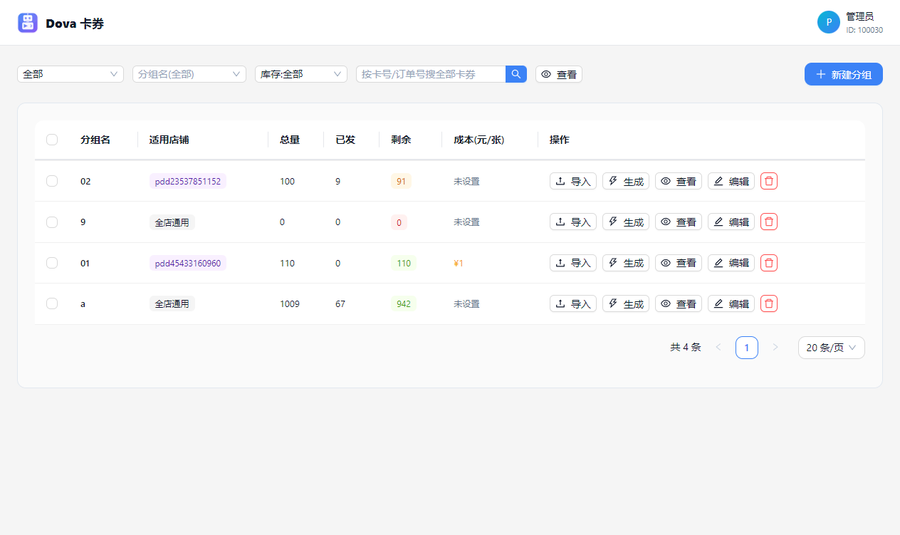Click the cost value ¥1
The height and width of the screenshot is (535, 900).
point(458,263)
